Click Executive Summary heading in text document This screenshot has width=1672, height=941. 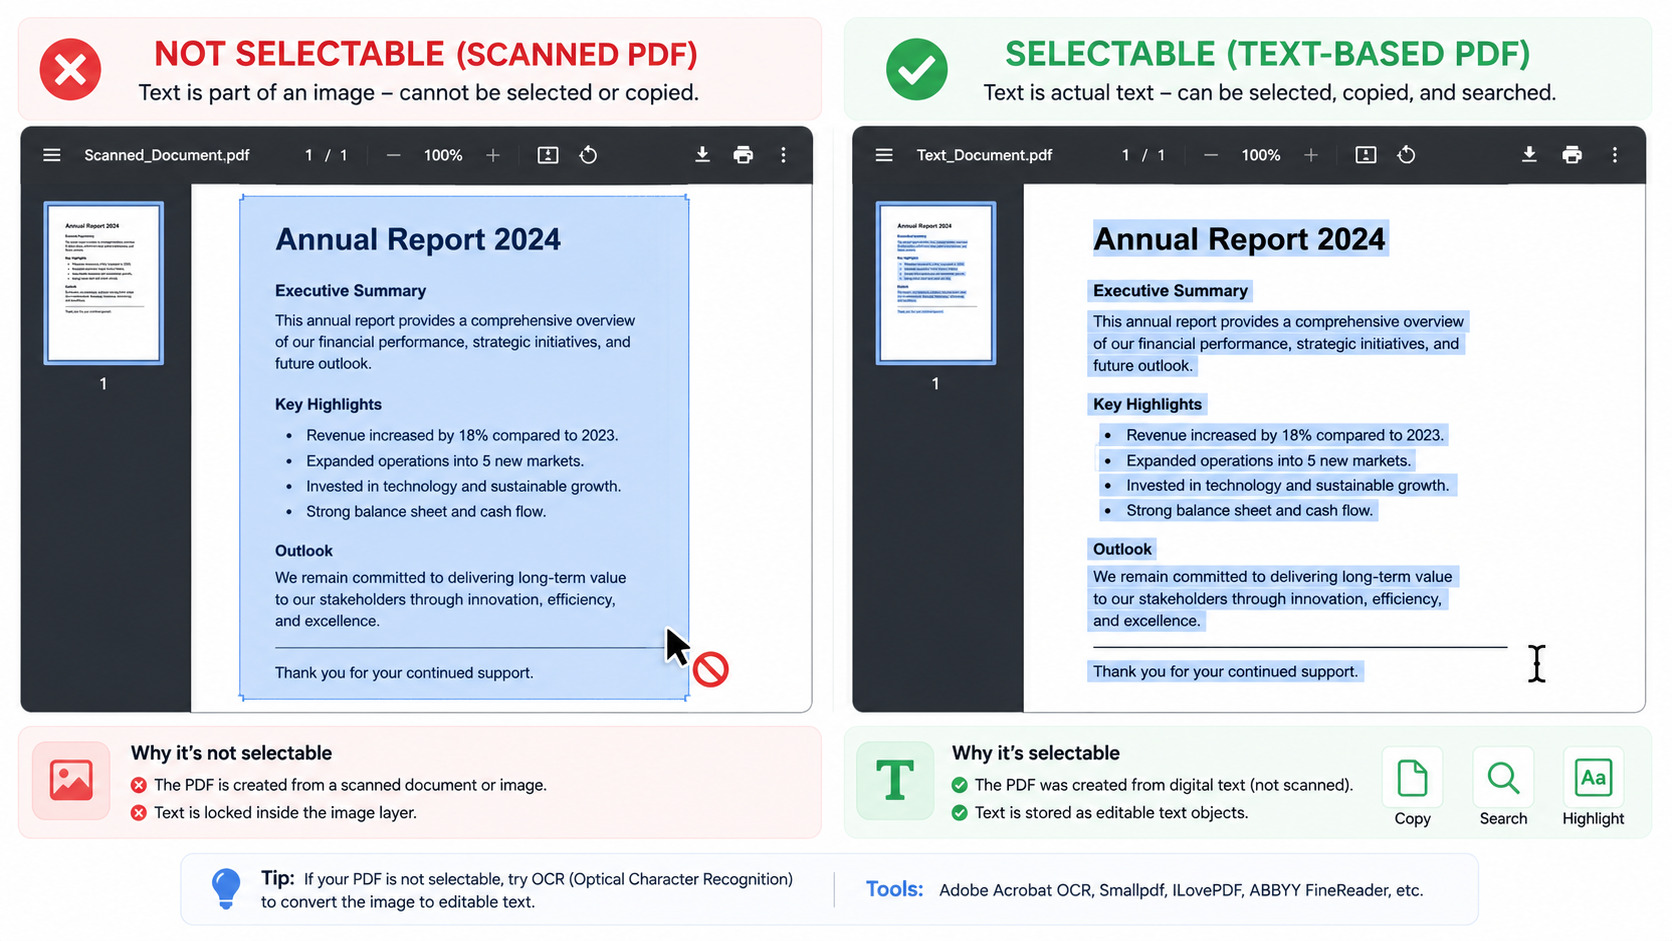point(1170,291)
